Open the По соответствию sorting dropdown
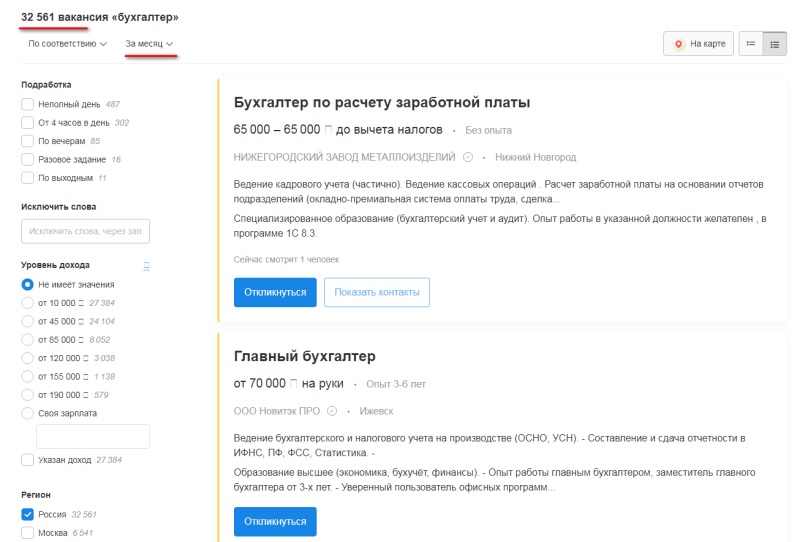 tap(67, 44)
